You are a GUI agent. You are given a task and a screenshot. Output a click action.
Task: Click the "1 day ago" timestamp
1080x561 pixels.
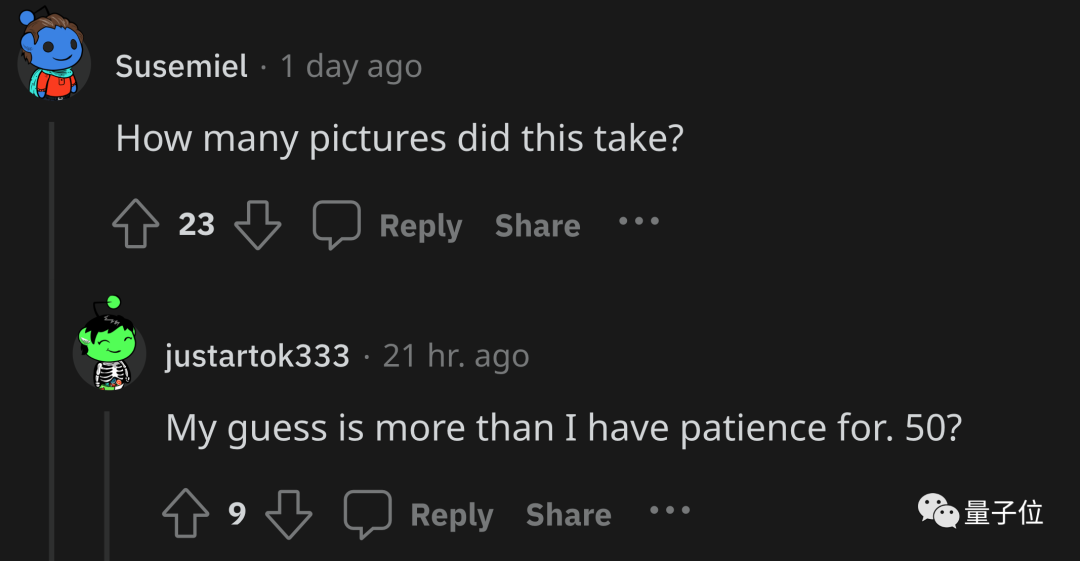(351, 66)
